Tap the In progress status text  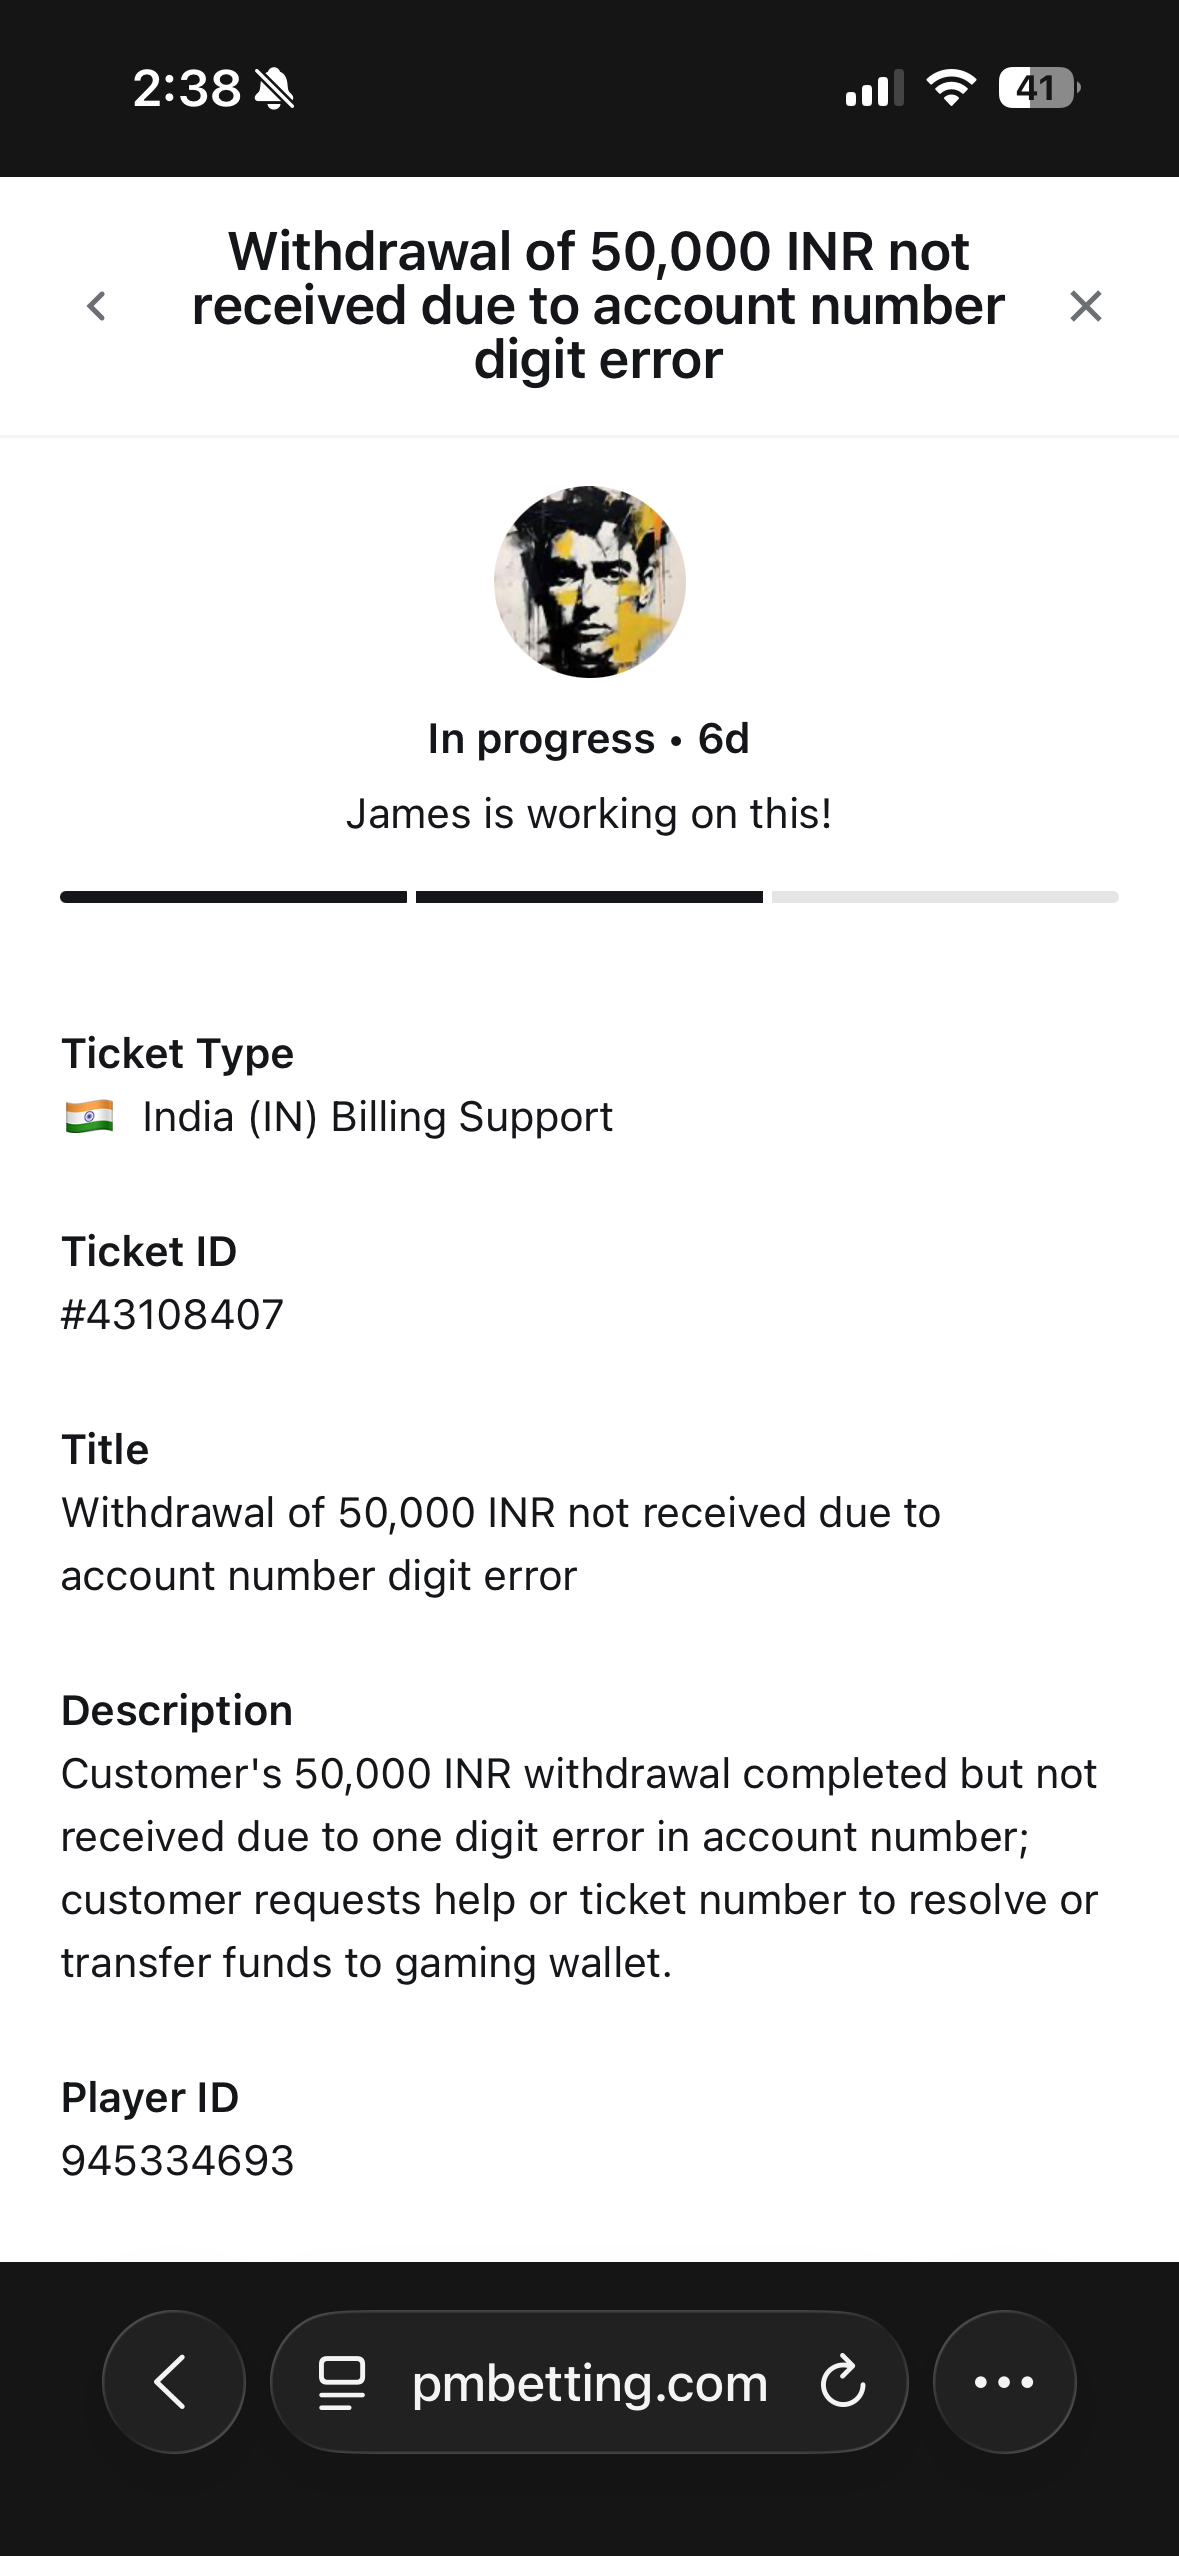point(541,739)
